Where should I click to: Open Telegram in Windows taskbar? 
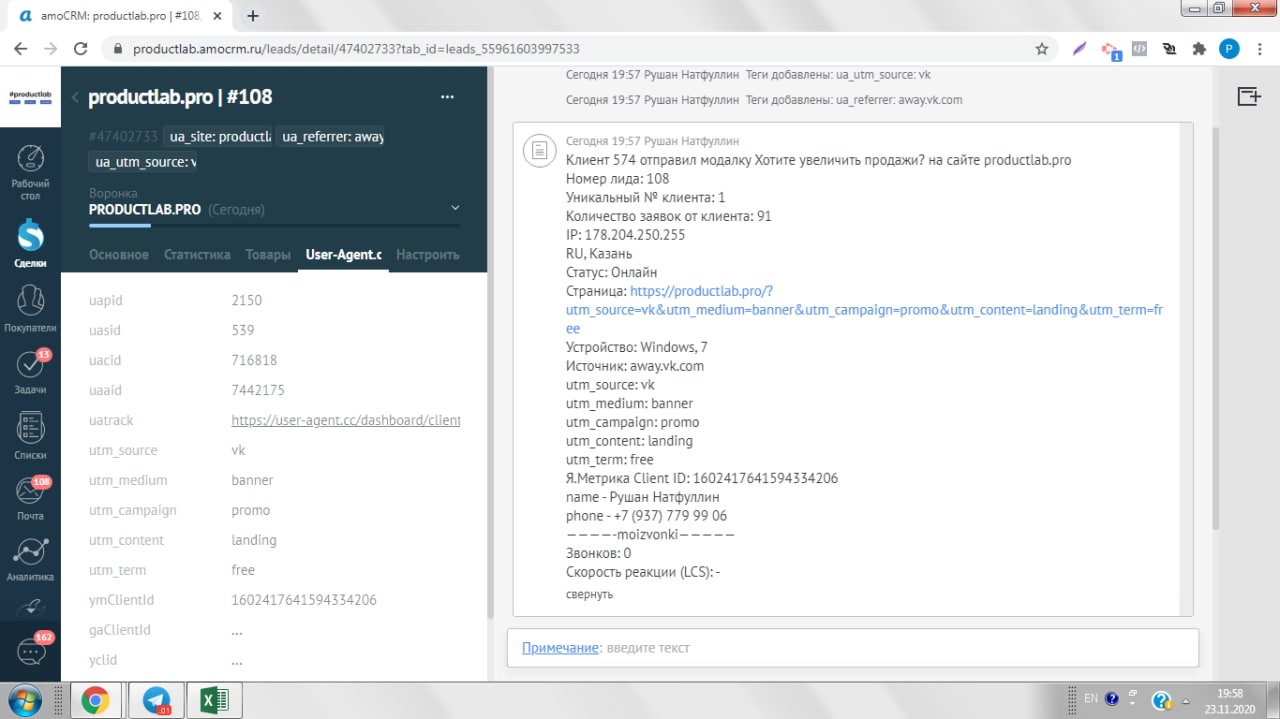coord(155,700)
